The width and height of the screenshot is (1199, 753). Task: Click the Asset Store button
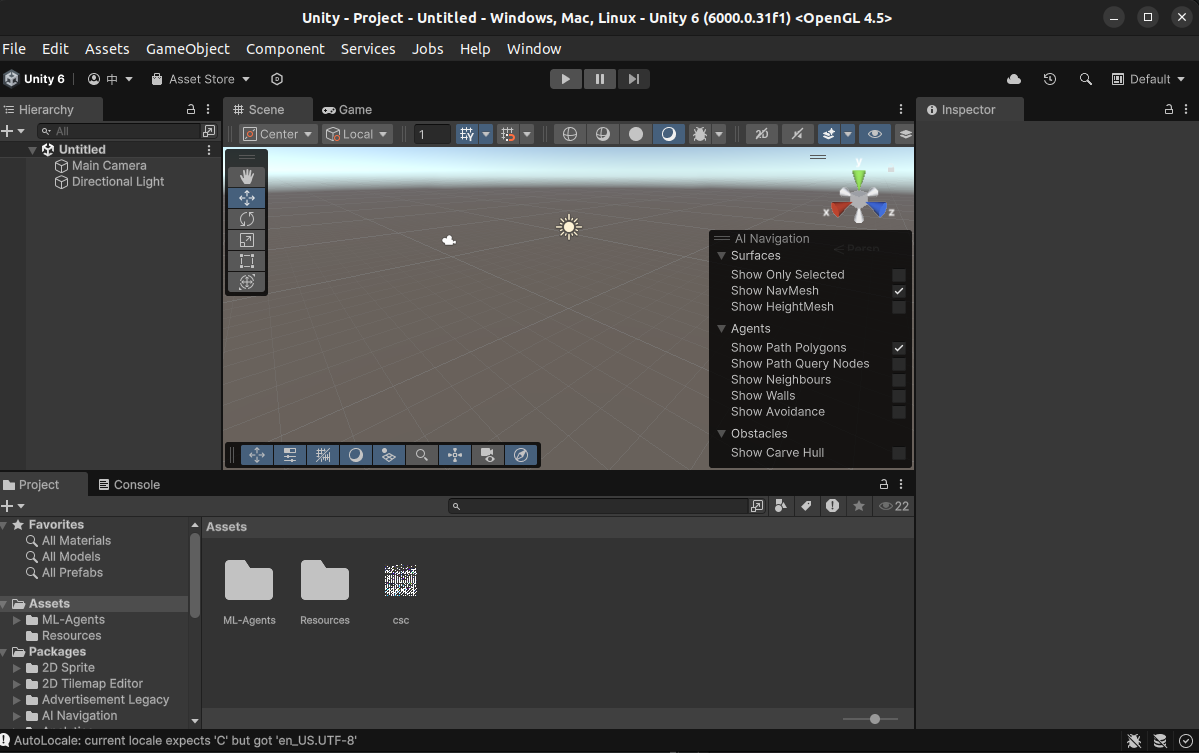click(199, 78)
